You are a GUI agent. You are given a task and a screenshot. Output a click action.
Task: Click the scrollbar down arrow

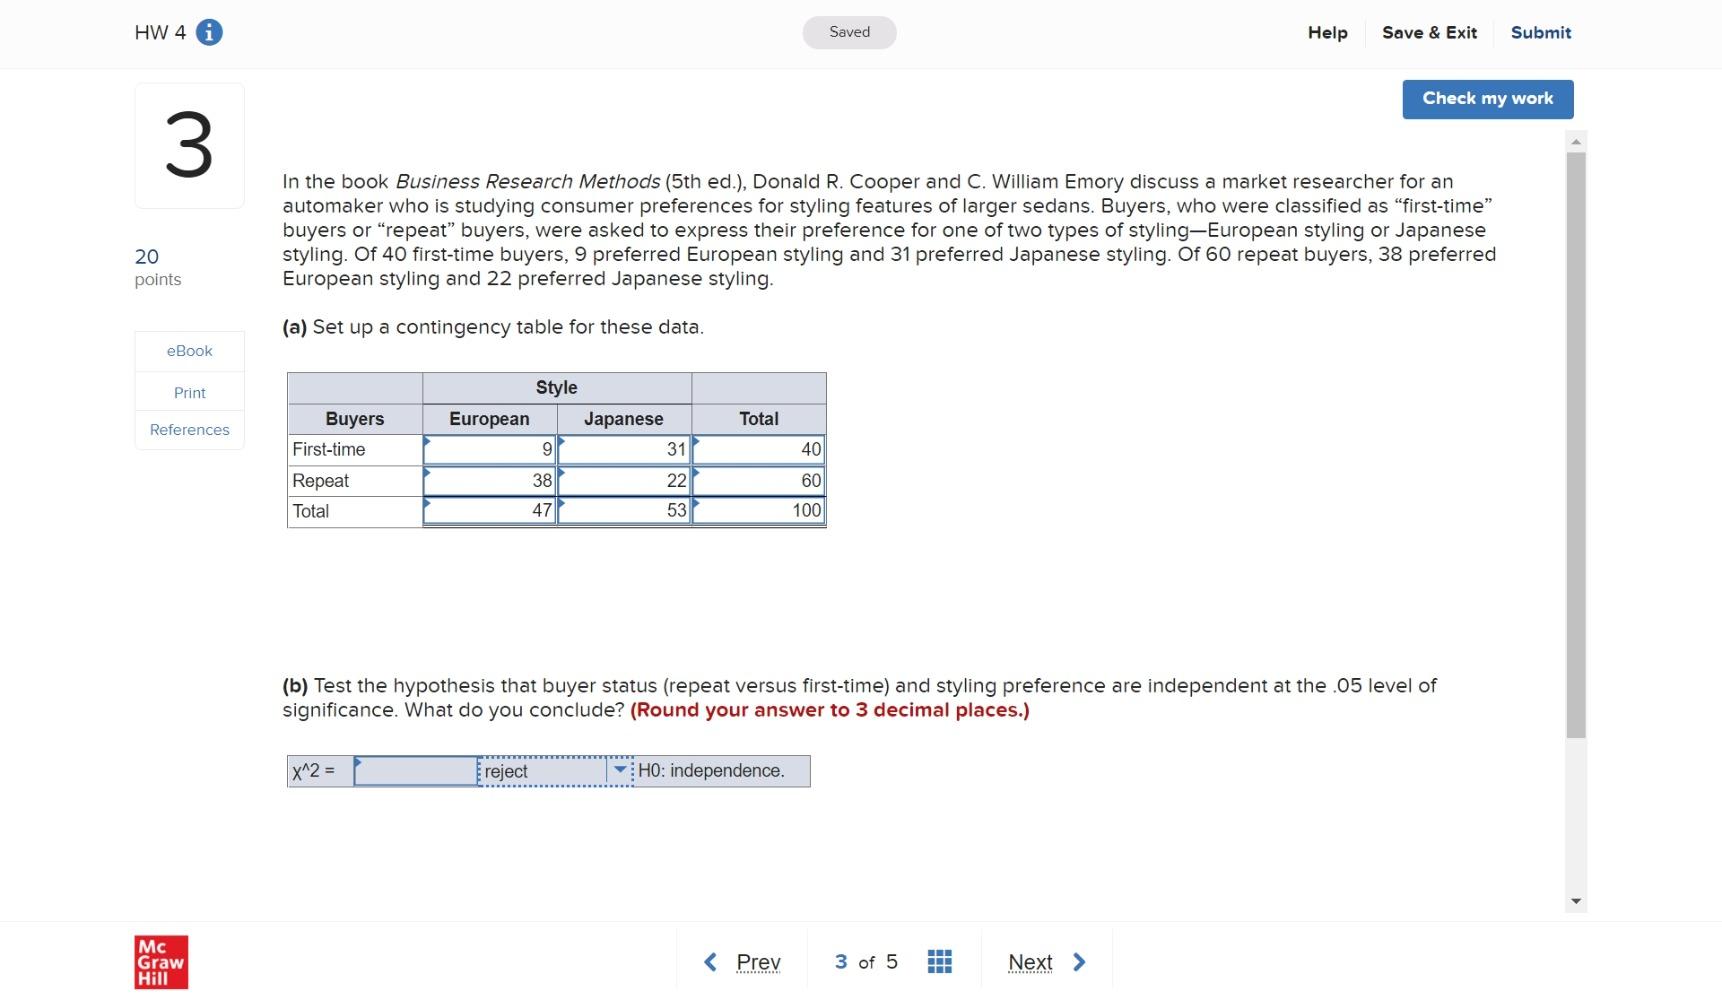[1576, 899]
